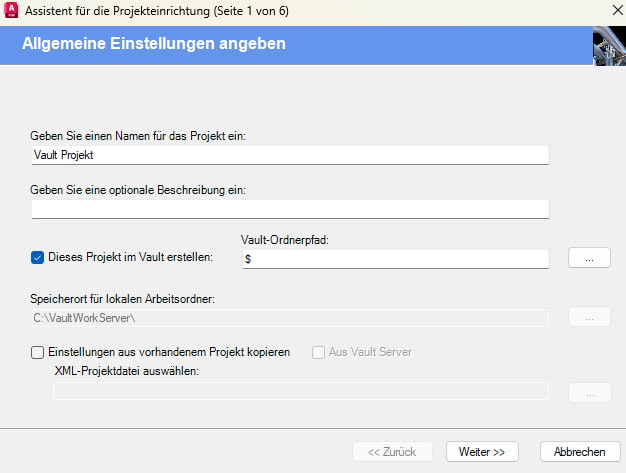Browse for the Vault-Ordnerpfad folder
The width and height of the screenshot is (626, 473).
(589, 258)
